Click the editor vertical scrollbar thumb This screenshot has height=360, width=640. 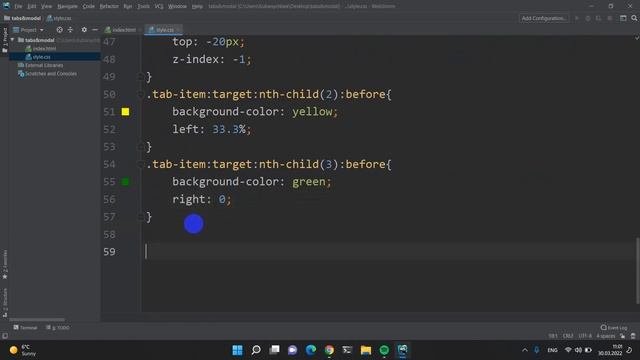point(637,271)
